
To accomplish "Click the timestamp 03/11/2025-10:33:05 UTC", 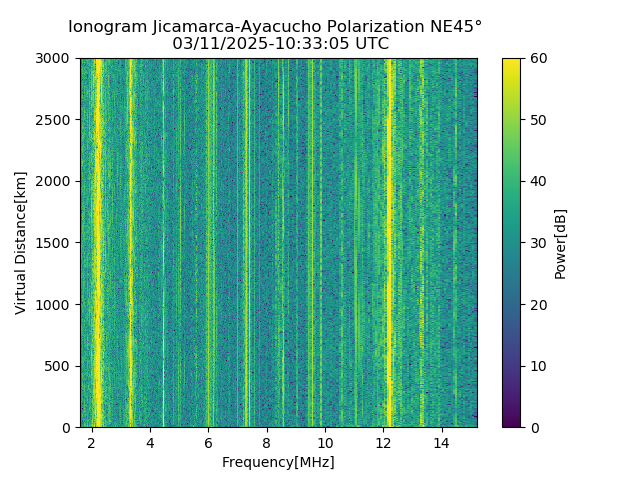I will (280, 43).
